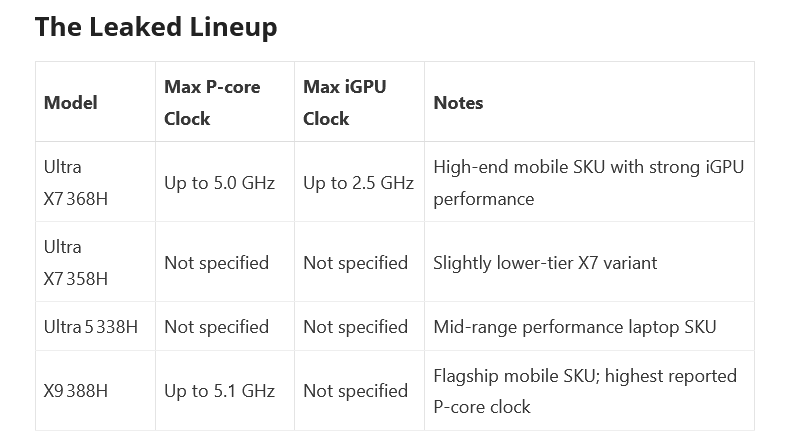Click the Max P-core Clock column header
The width and height of the screenshot is (797, 446).
(212, 103)
